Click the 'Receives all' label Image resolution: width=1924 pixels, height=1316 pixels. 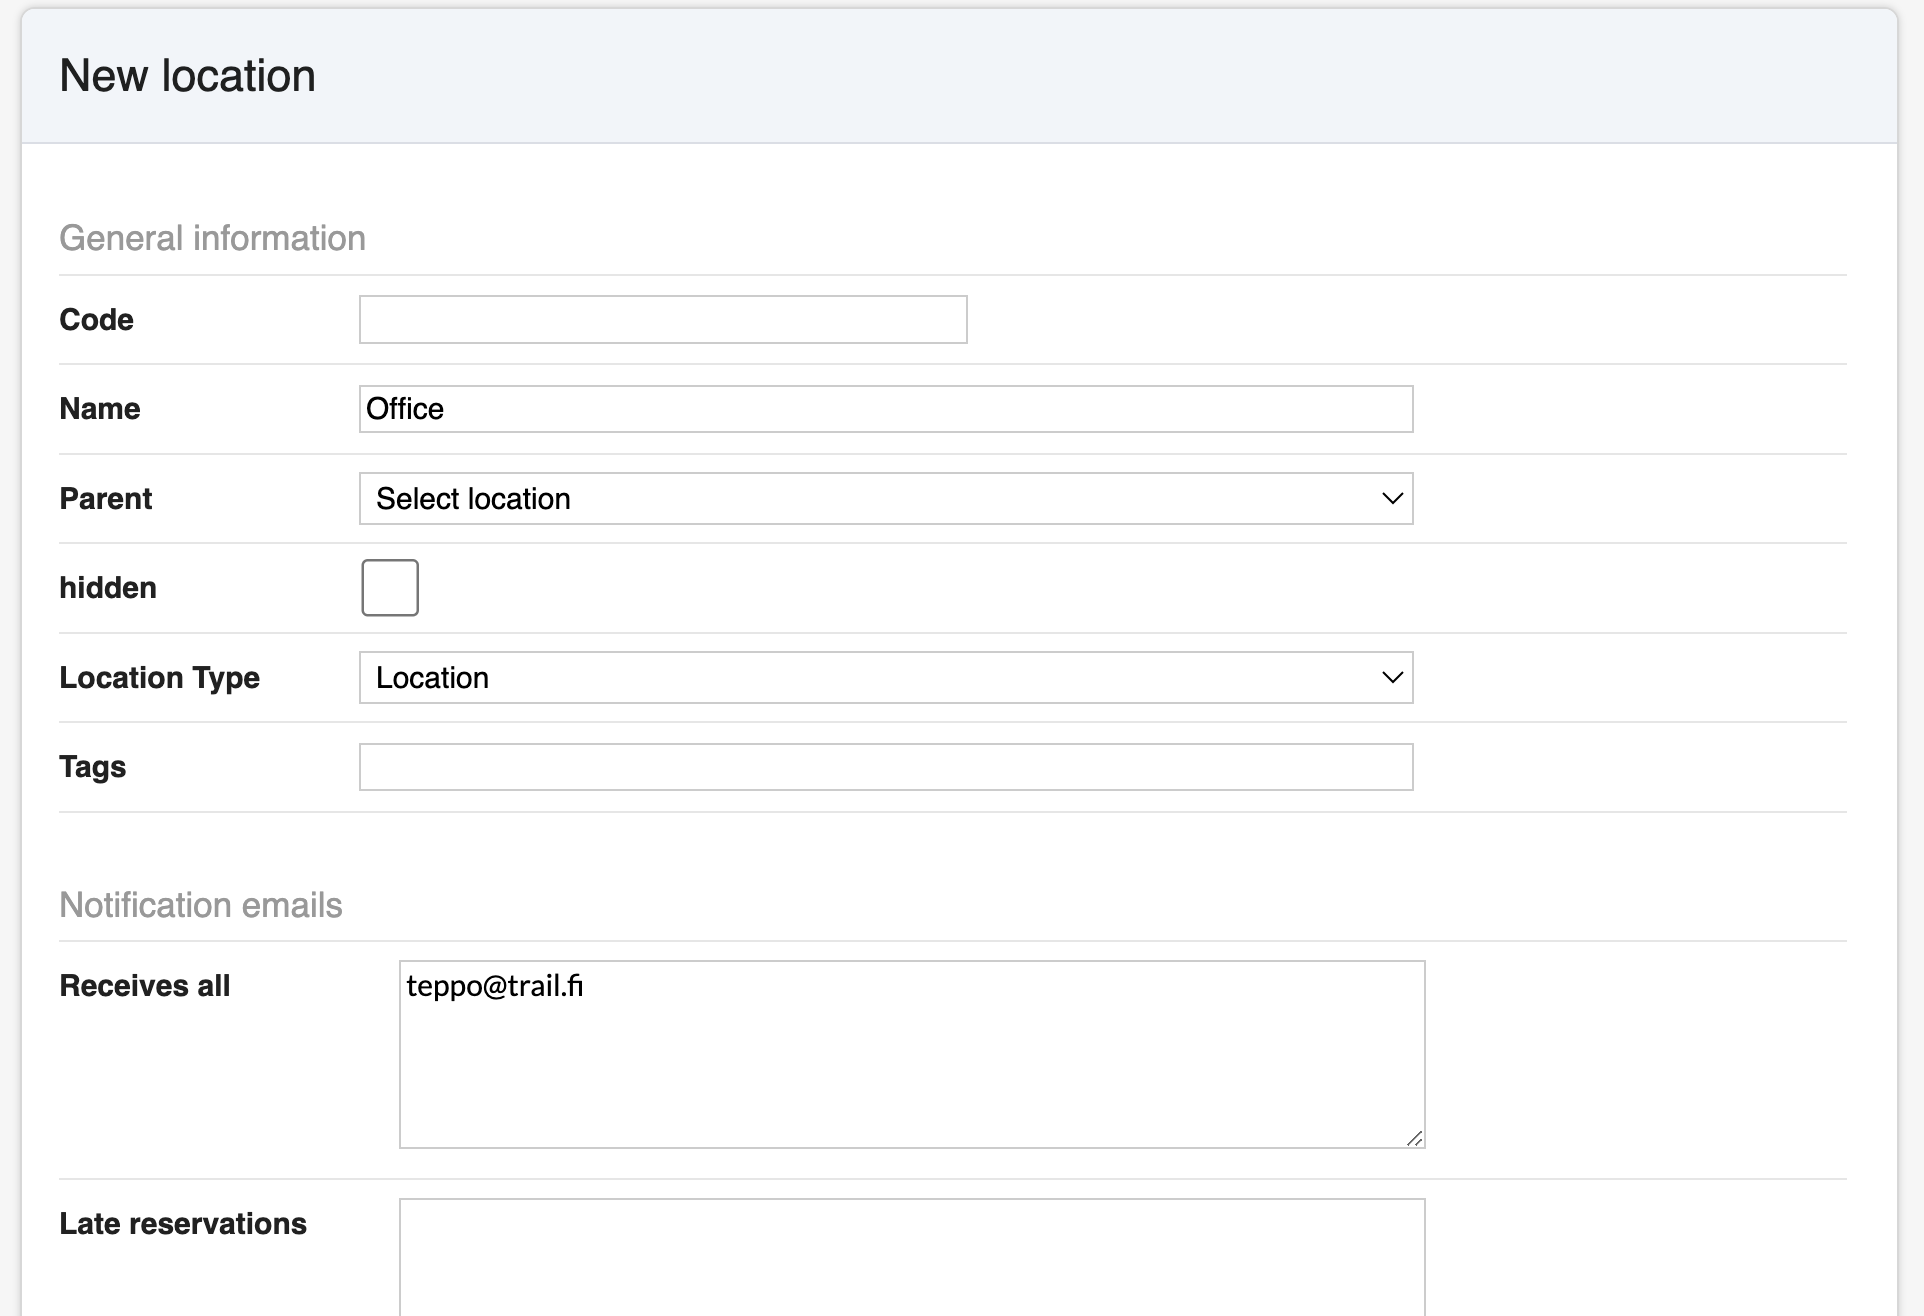pyautogui.click(x=145, y=986)
